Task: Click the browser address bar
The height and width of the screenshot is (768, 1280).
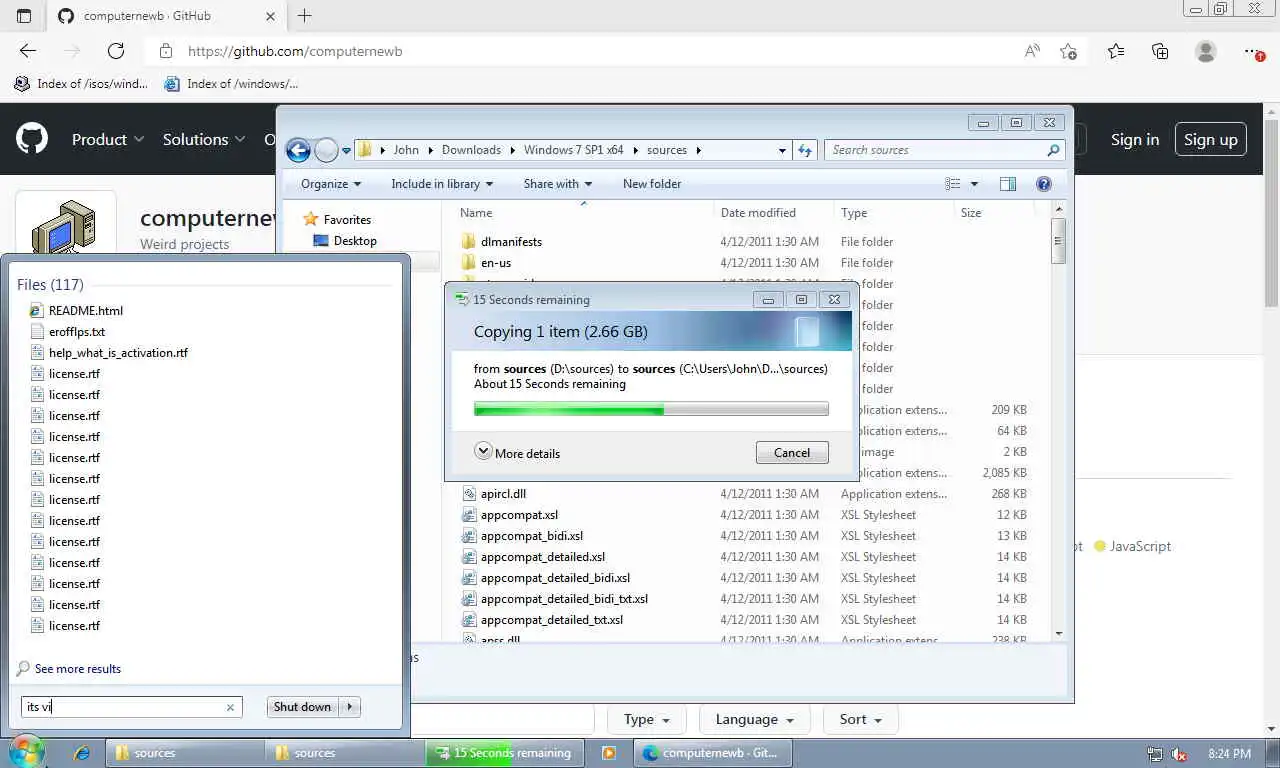Action: click(x=600, y=51)
